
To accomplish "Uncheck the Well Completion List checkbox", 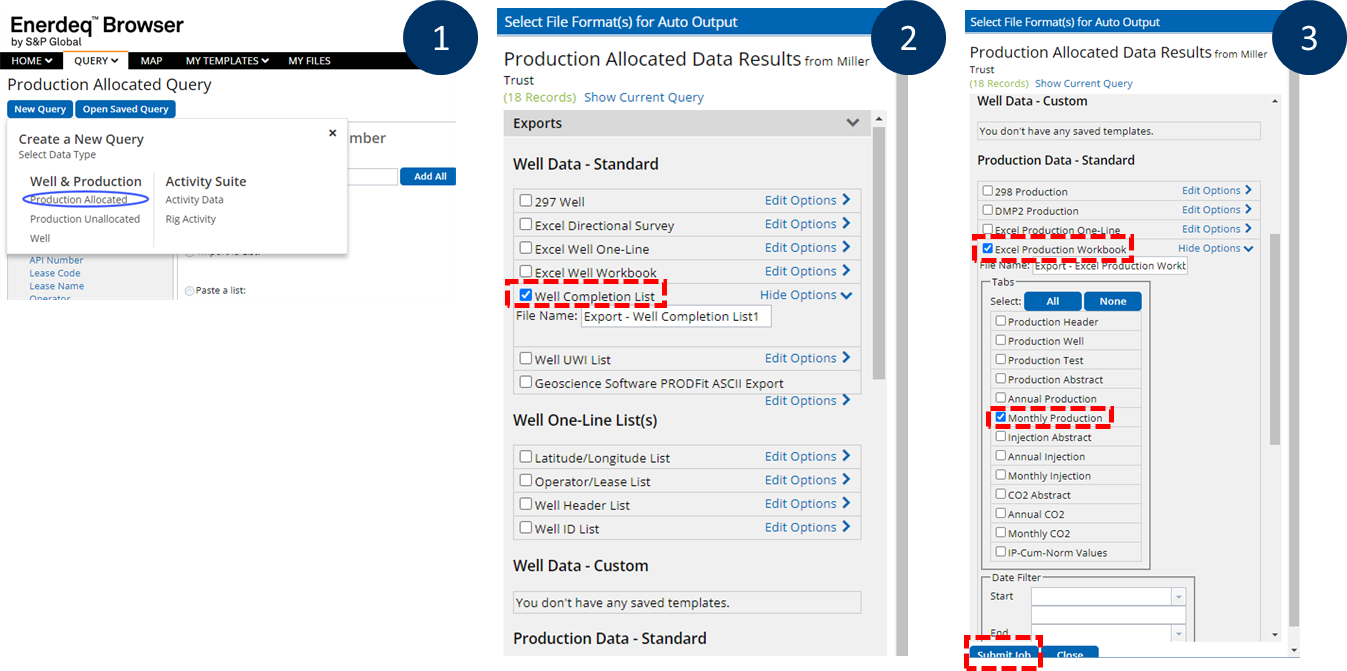I will (526, 295).
